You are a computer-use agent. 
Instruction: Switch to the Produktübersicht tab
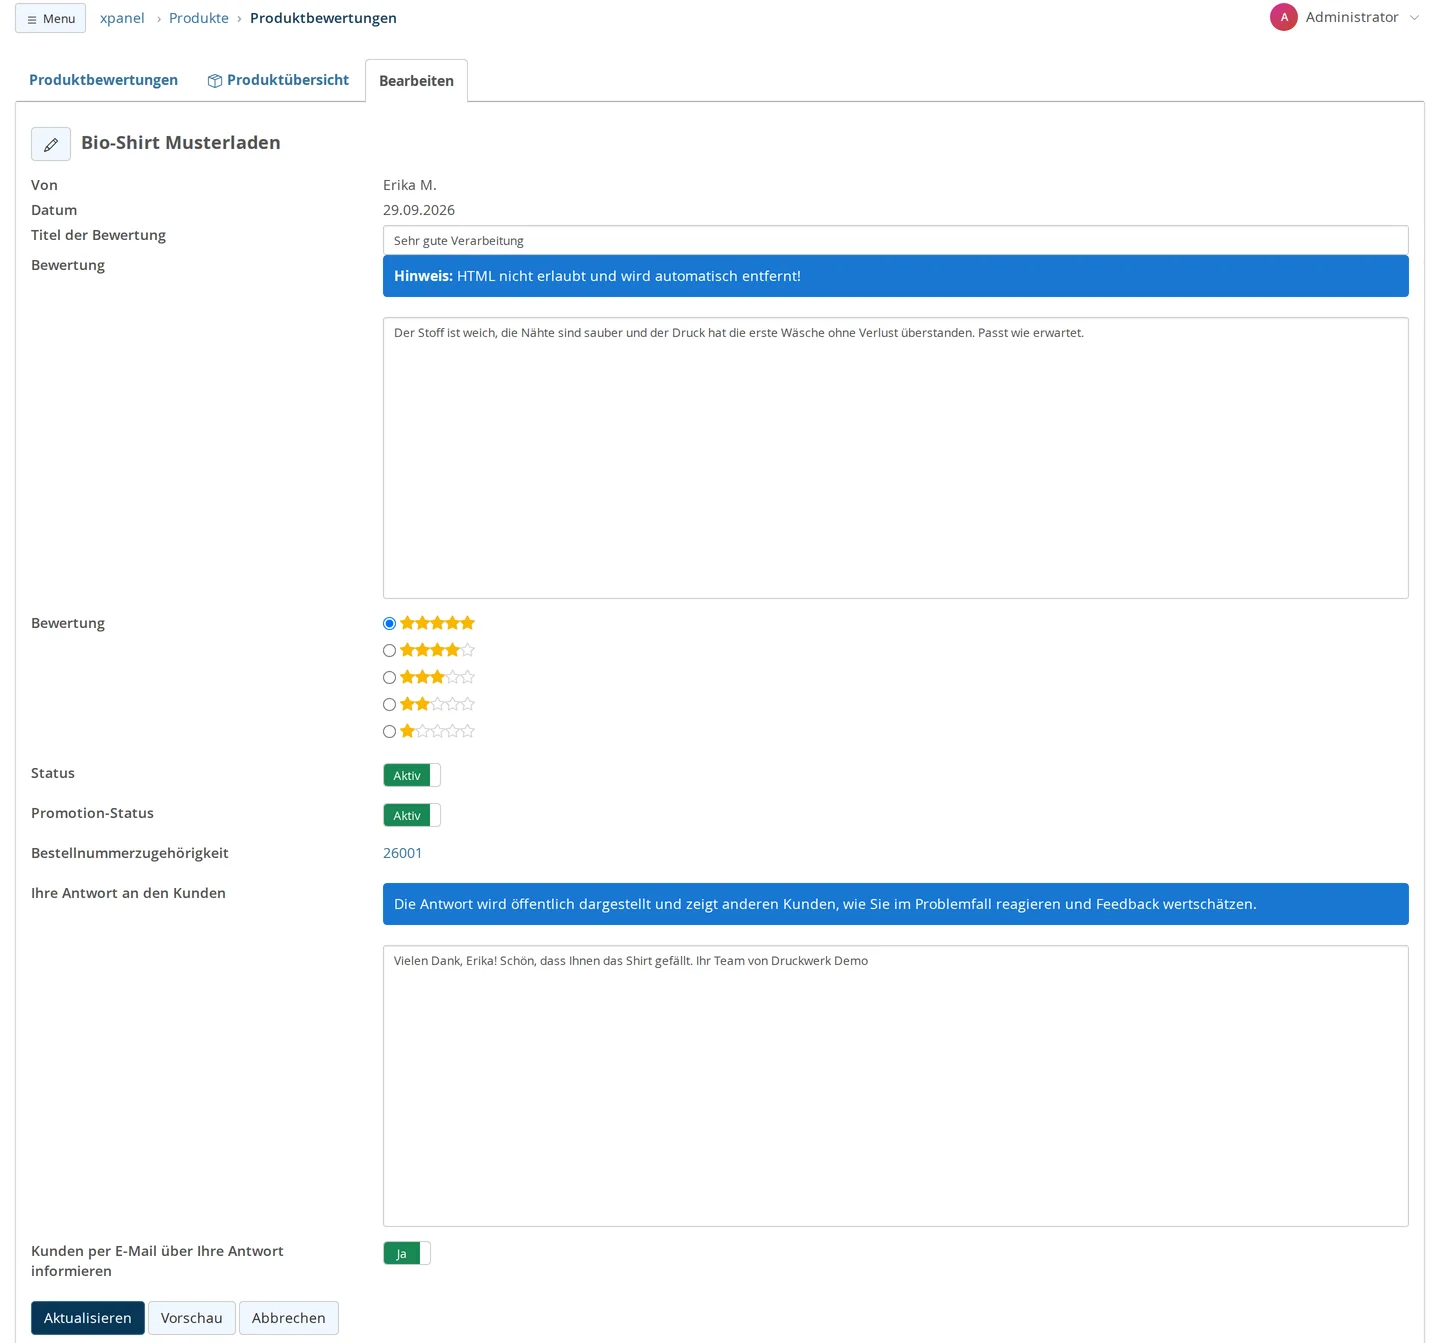click(x=278, y=80)
